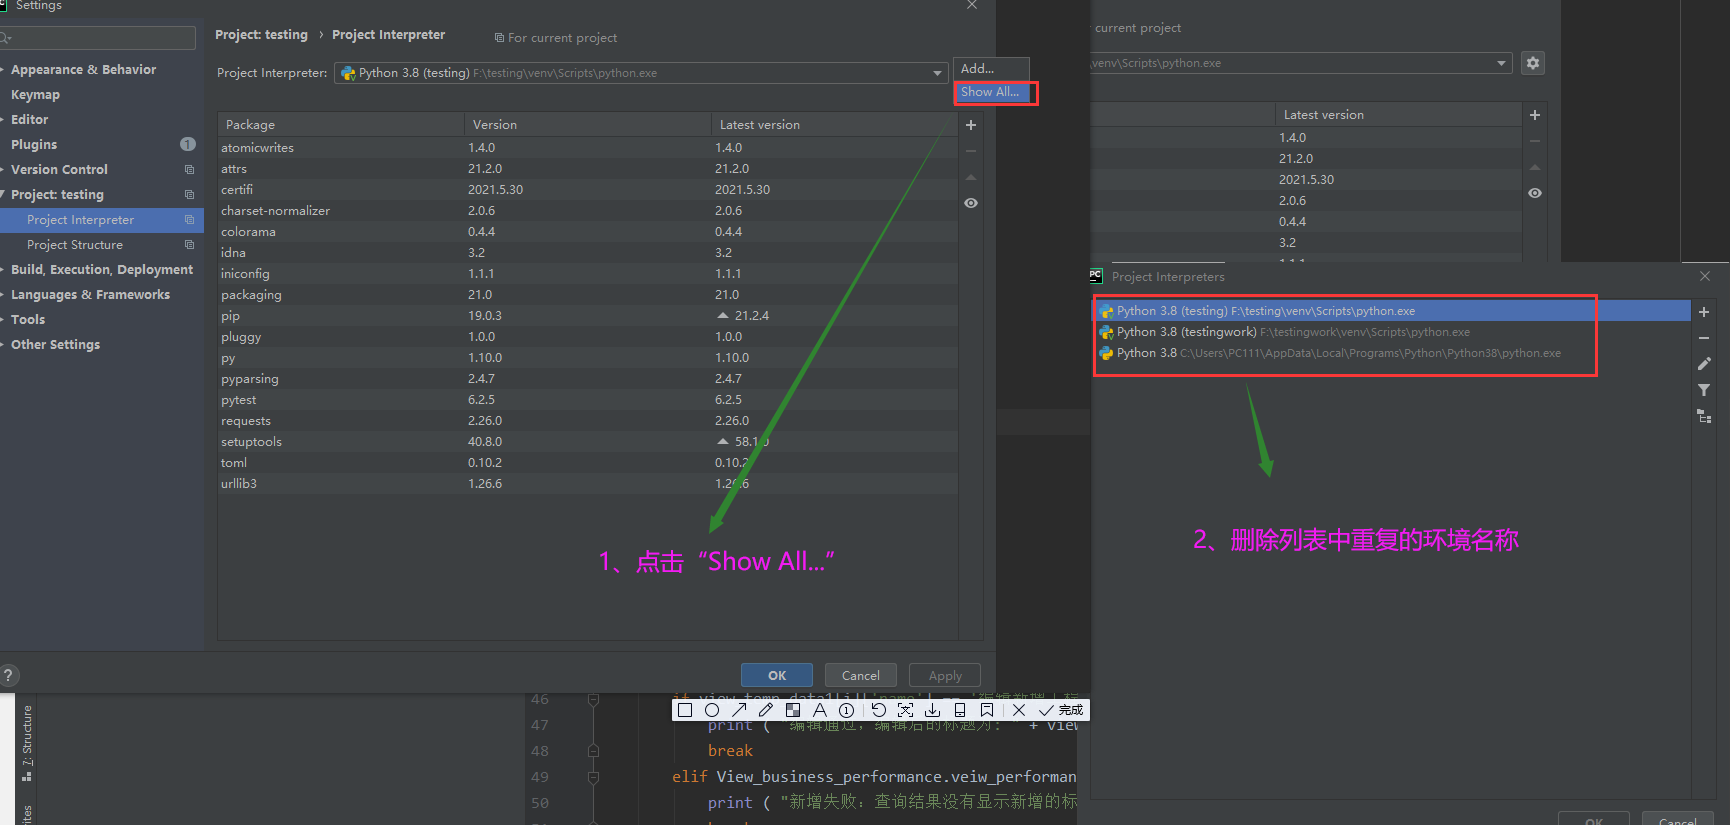
Task: Expand the Editor settings section
Action: pos(3,120)
